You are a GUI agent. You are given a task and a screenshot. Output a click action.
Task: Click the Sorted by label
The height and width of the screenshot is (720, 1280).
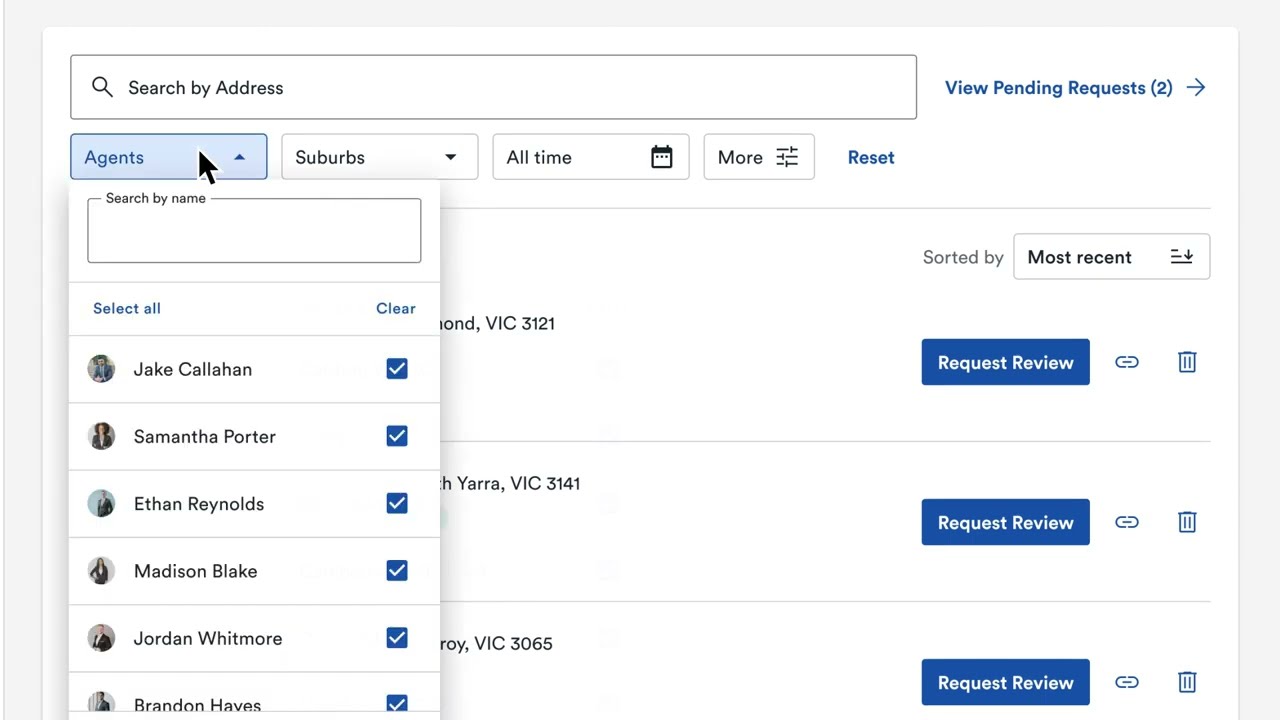[963, 257]
